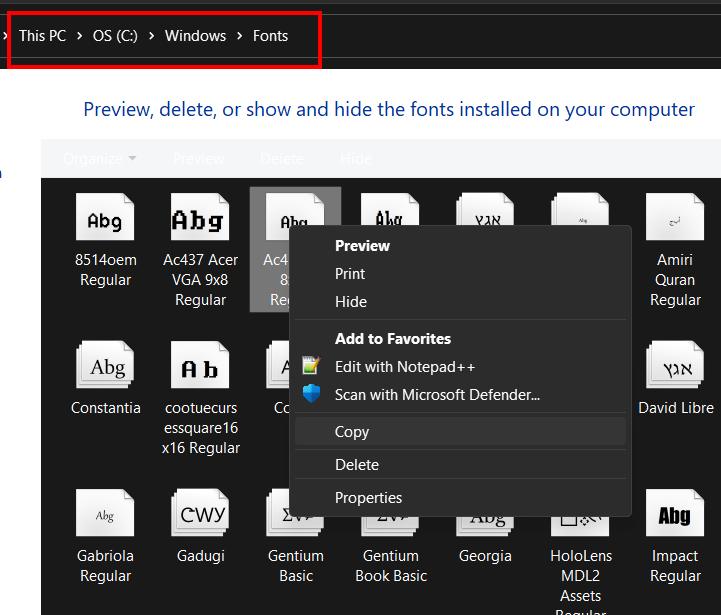This screenshot has height=615, width=721.
Task: Select cootuecursessquare16x16 Regular font icon
Action: [200, 367]
